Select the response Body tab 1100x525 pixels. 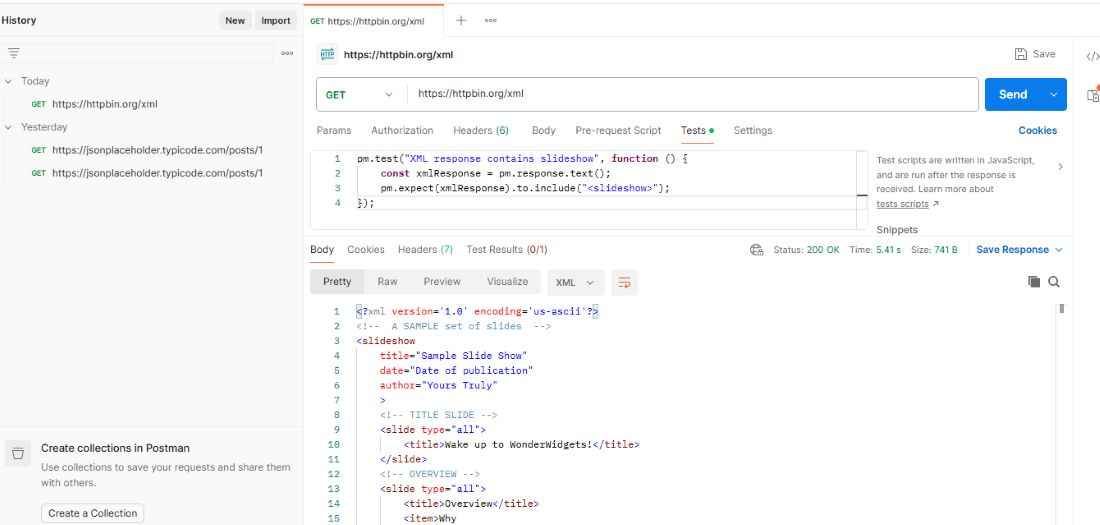322,250
